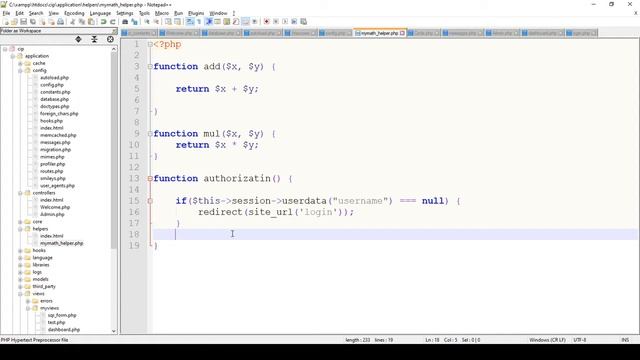
Task: Click collapse-all icon in Folder as Workspace
Action: coord(94,39)
